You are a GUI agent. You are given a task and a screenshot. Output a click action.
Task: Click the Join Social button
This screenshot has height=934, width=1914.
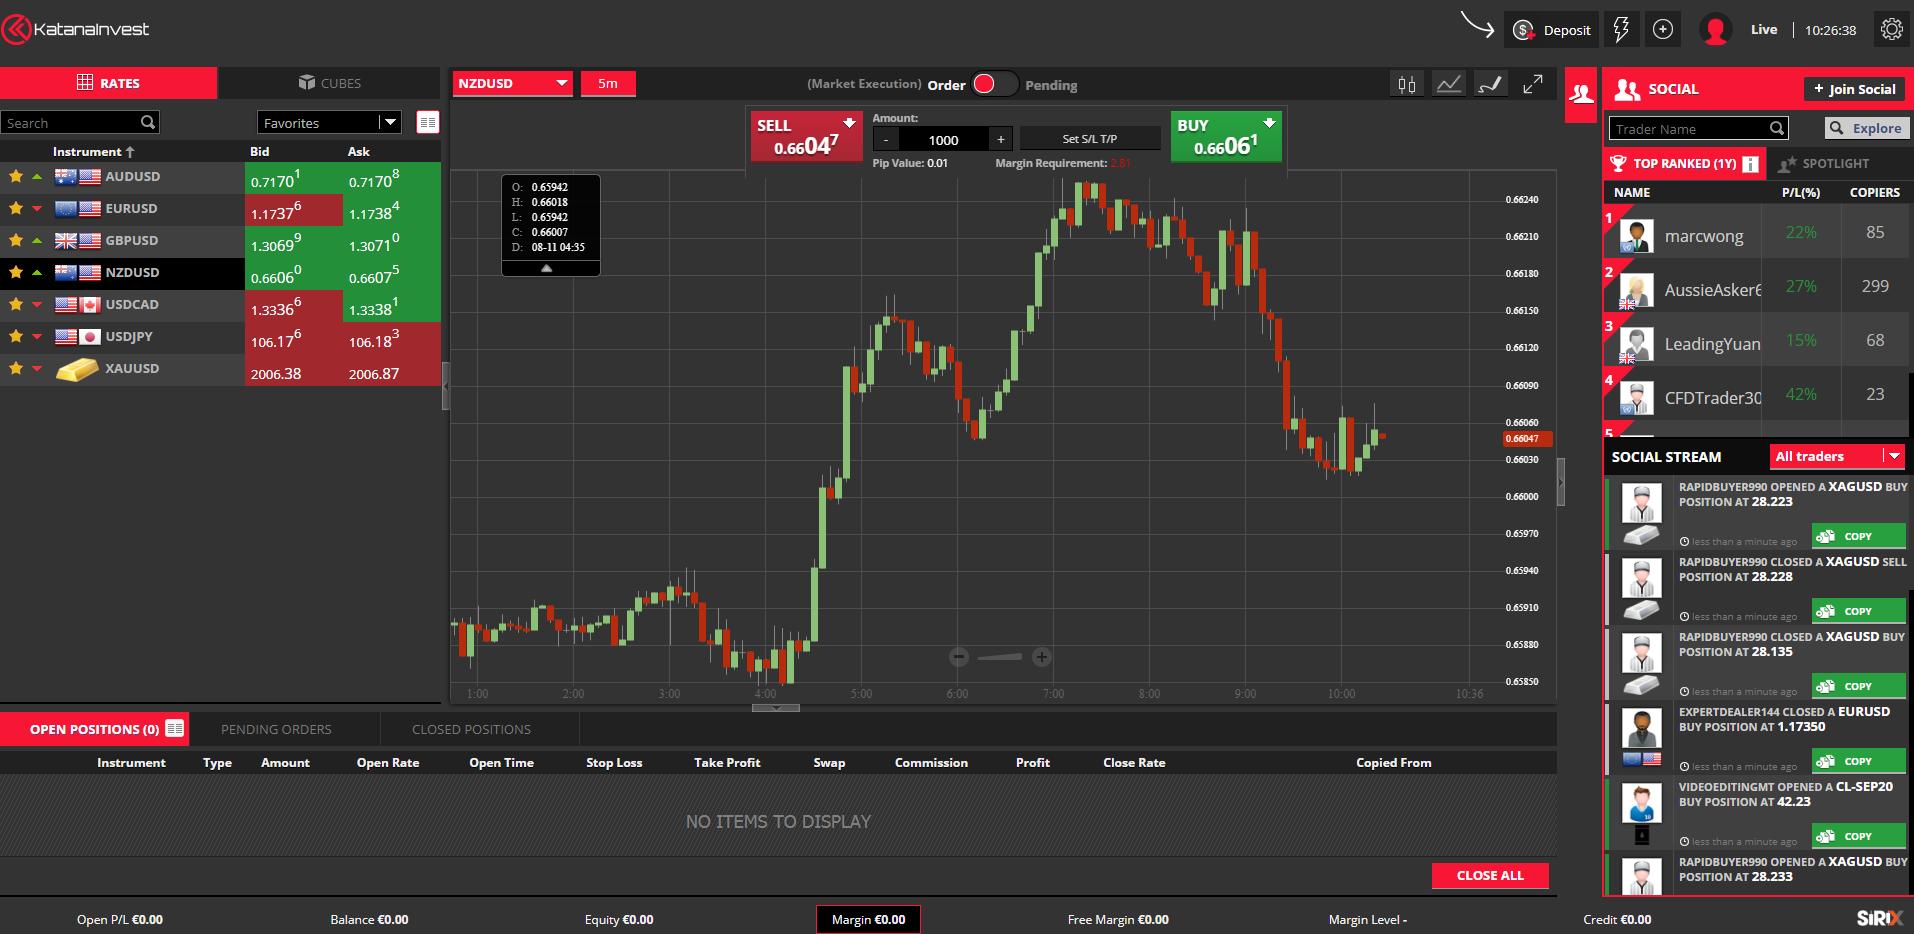(1854, 89)
